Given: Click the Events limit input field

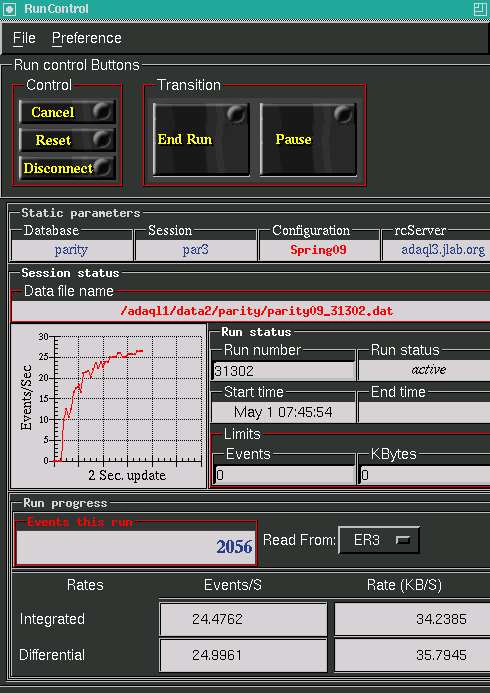Looking at the screenshot, I should (x=285, y=475).
